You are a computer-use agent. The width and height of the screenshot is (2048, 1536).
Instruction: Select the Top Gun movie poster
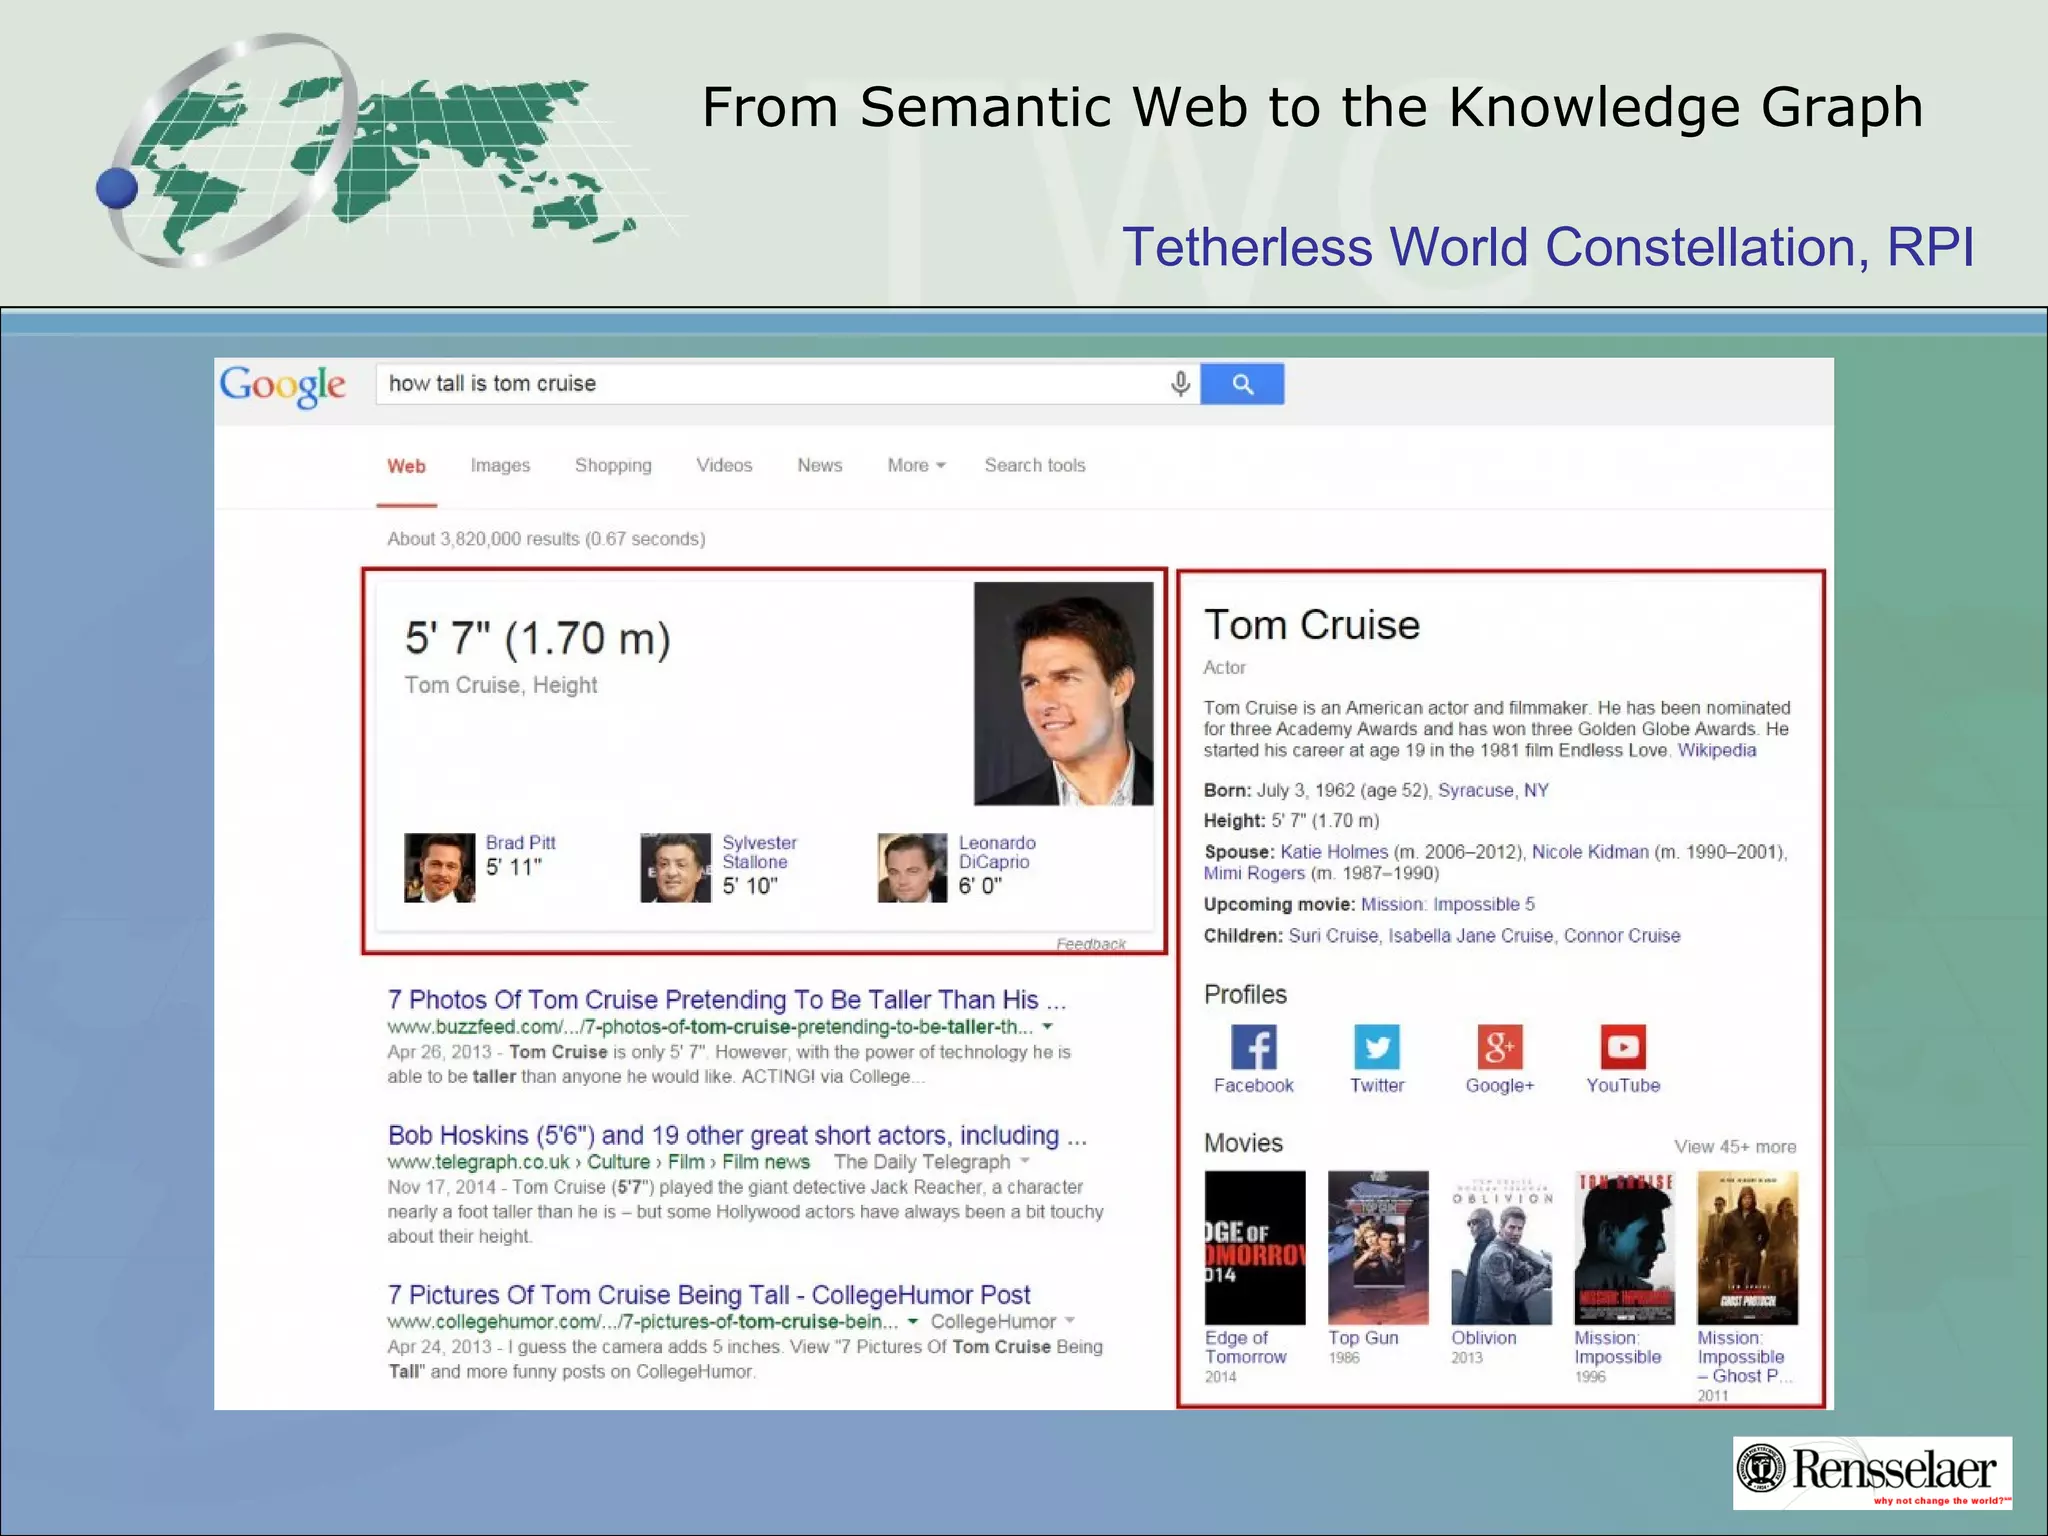pyautogui.click(x=1377, y=1247)
